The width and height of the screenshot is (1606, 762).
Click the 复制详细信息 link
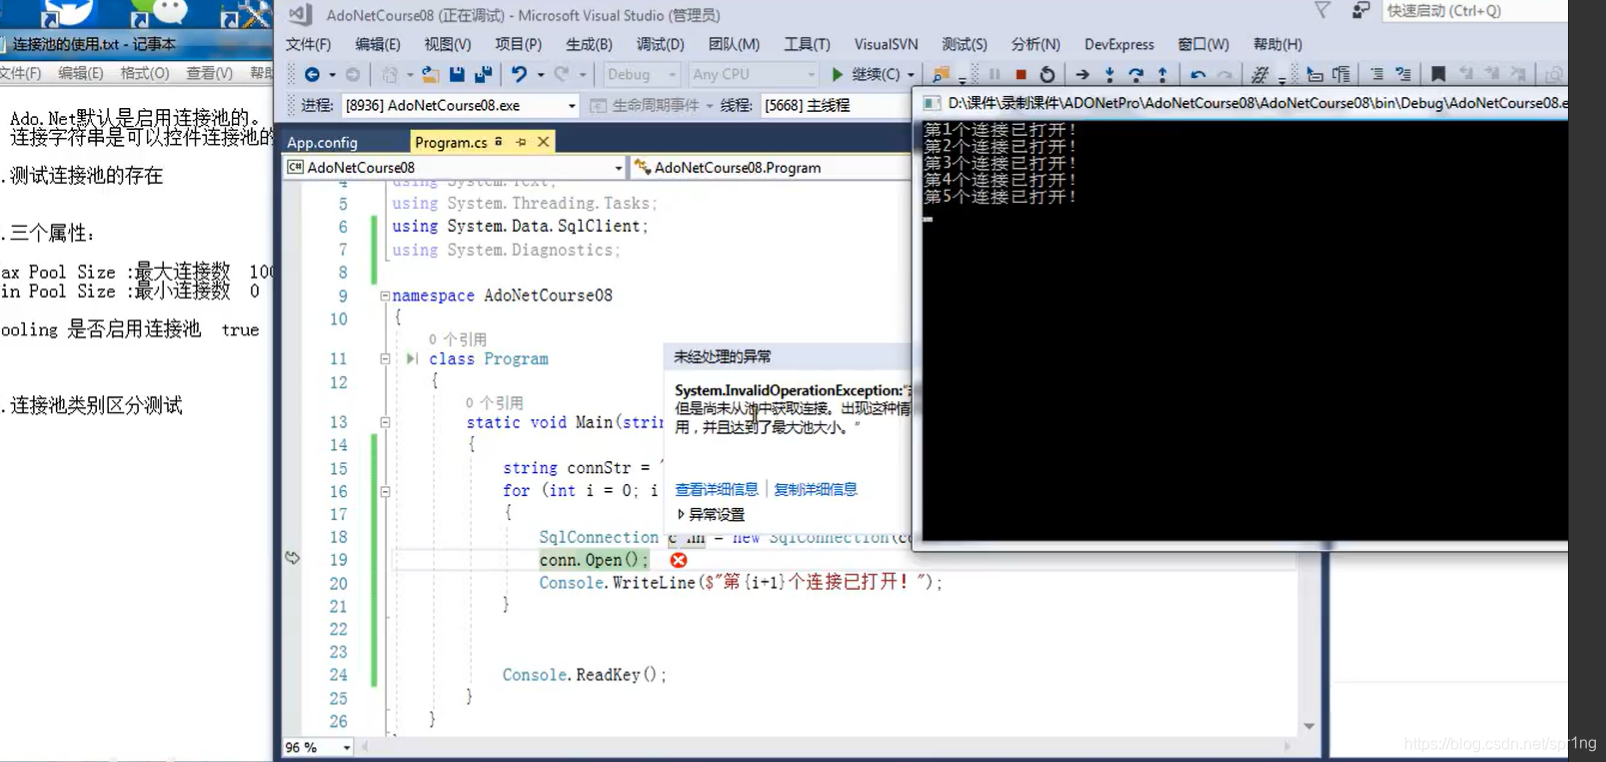coord(815,489)
